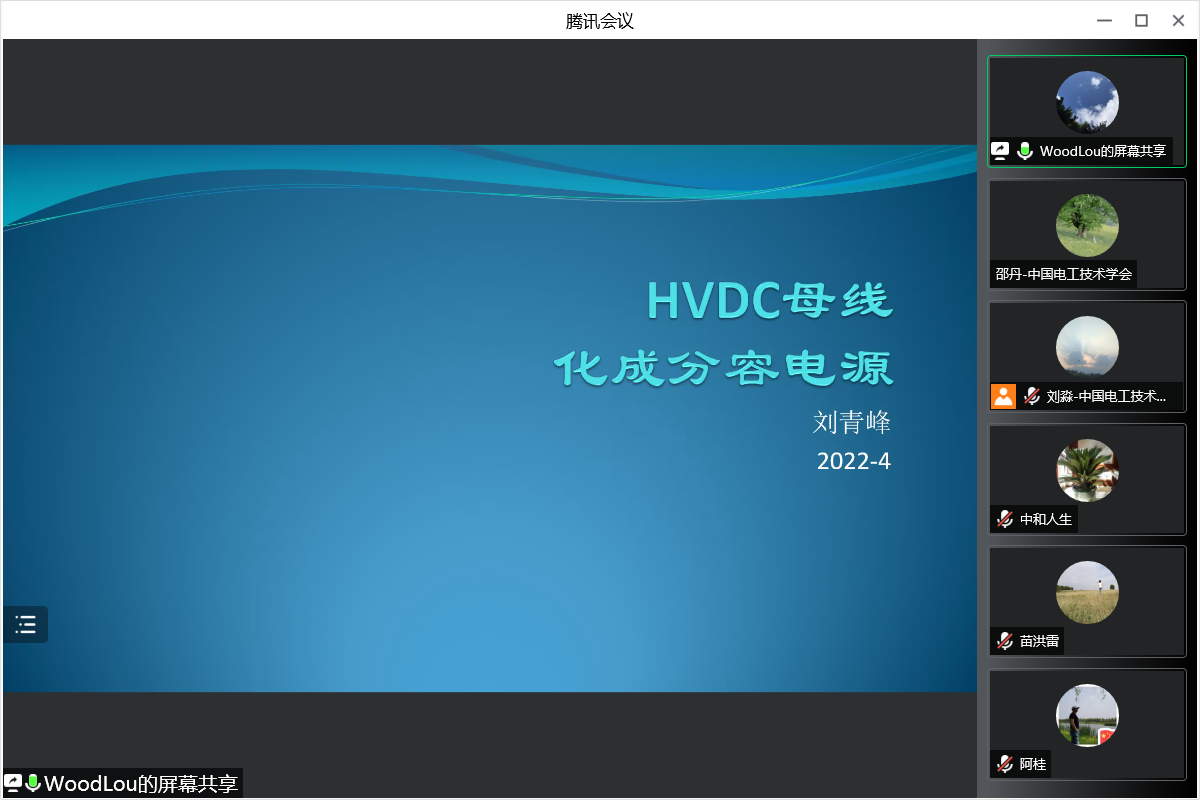Click the 邵丹-中国电工技术学会 name label
Viewport: 1200px width, 800px height.
1064,274
